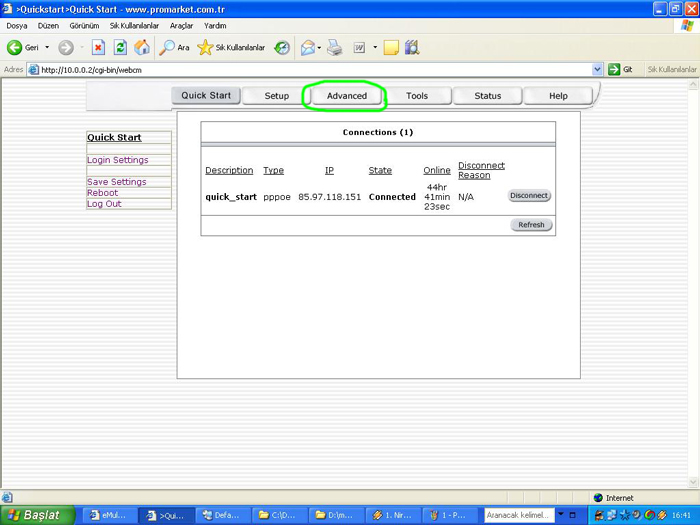Click the address bar URL field
Image resolution: width=700 pixels, height=525 pixels.
click(315, 70)
